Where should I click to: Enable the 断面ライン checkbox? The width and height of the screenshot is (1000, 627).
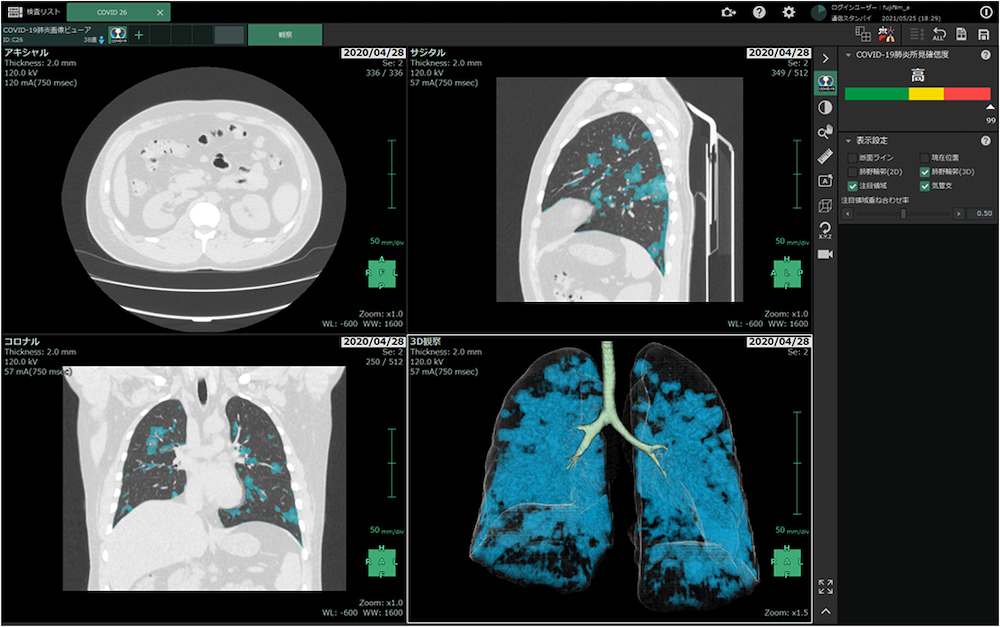[x=852, y=158]
